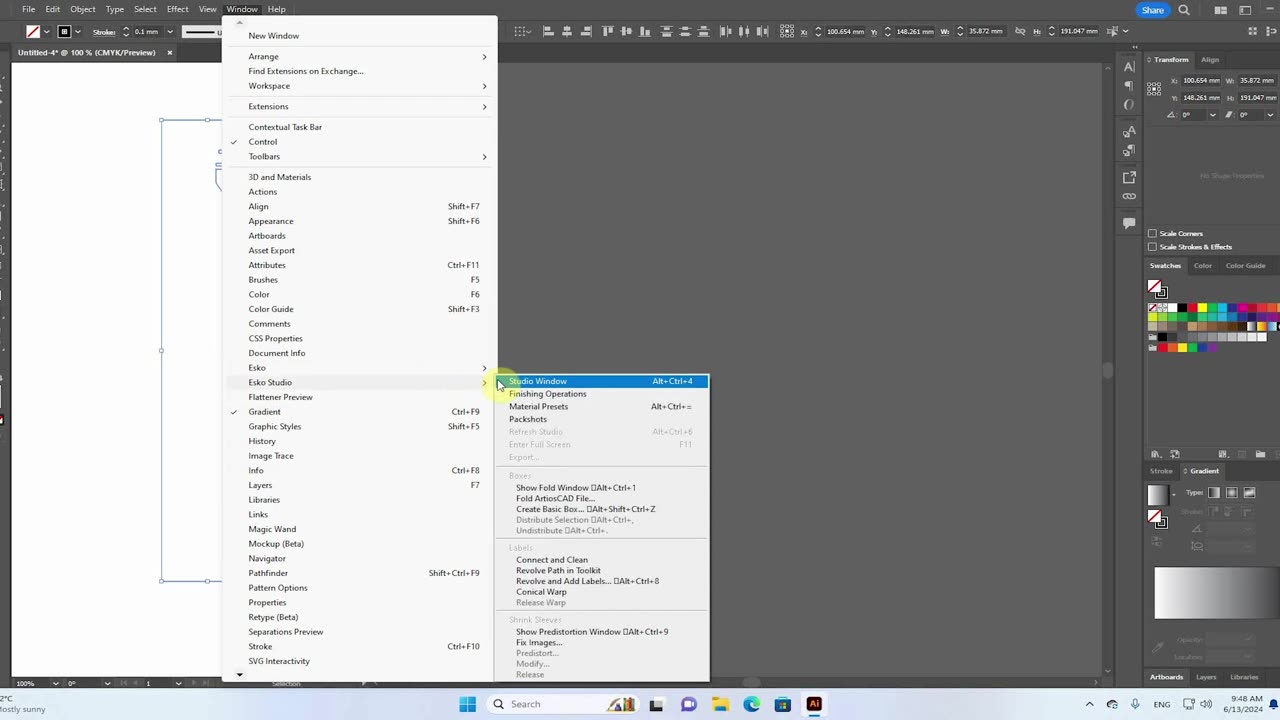The image size is (1280, 720).
Task: Choose Revolve and Add Labels menu item
Action: [x=602, y=581]
